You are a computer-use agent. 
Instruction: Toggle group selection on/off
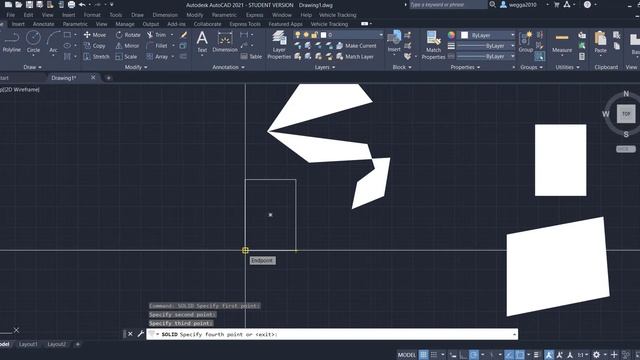point(539,56)
